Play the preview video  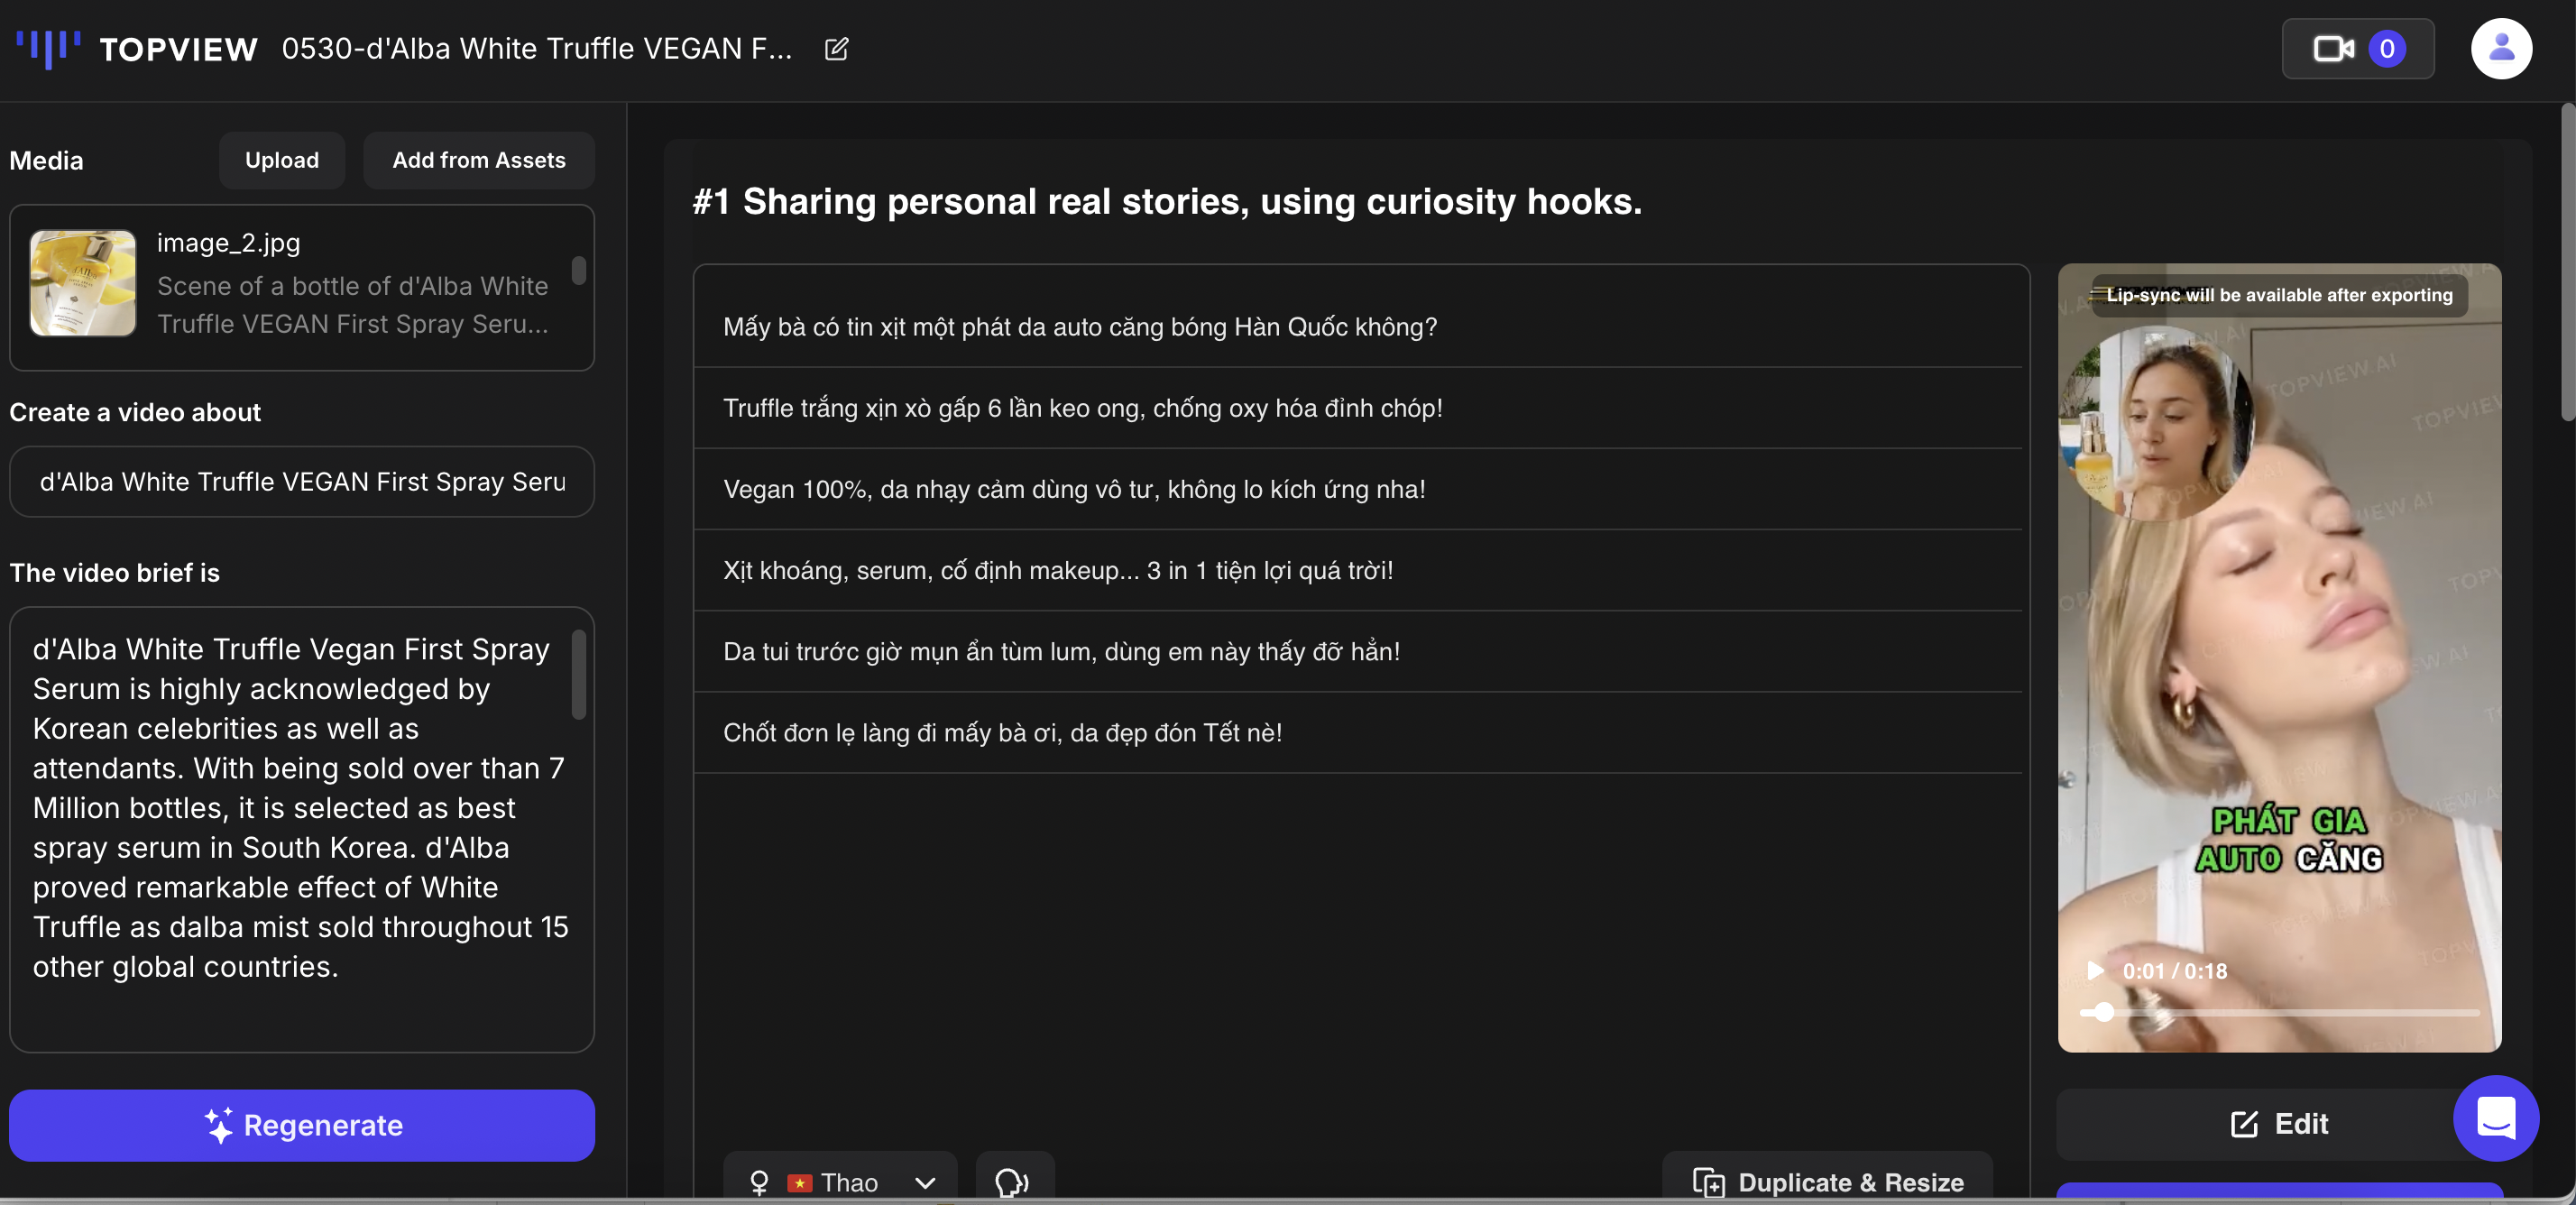[2094, 970]
